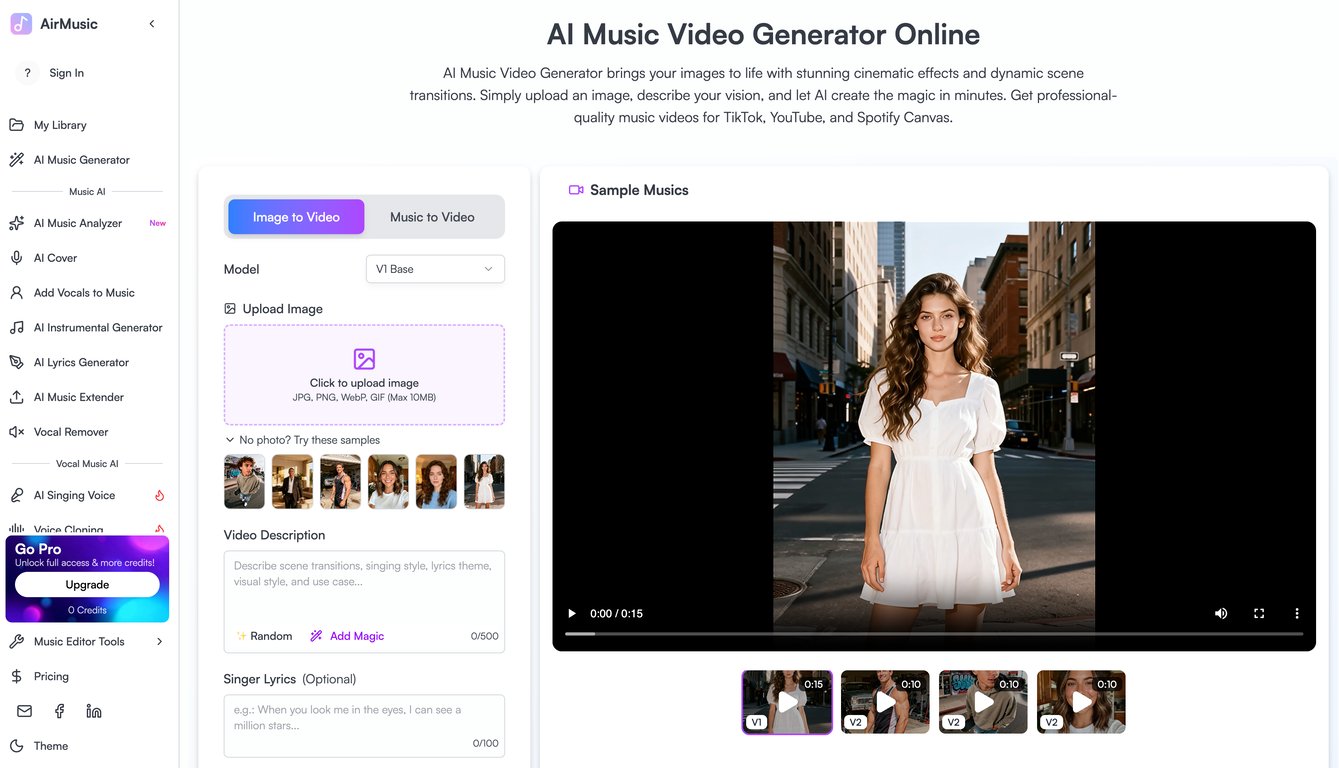Click the Upgrade button in Go Pro banner
1339x768 pixels.
click(x=87, y=584)
